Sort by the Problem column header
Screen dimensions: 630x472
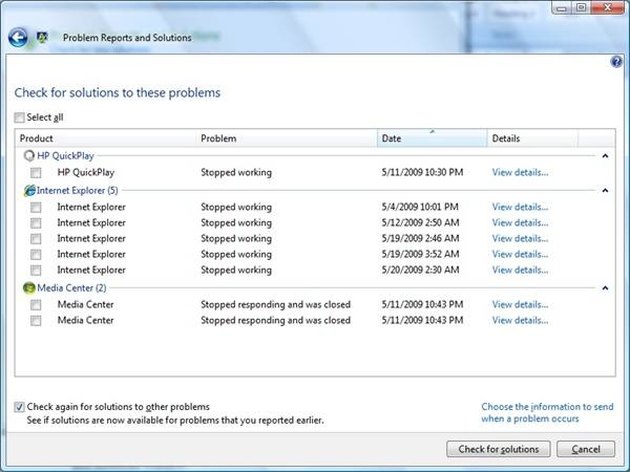(287, 138)
